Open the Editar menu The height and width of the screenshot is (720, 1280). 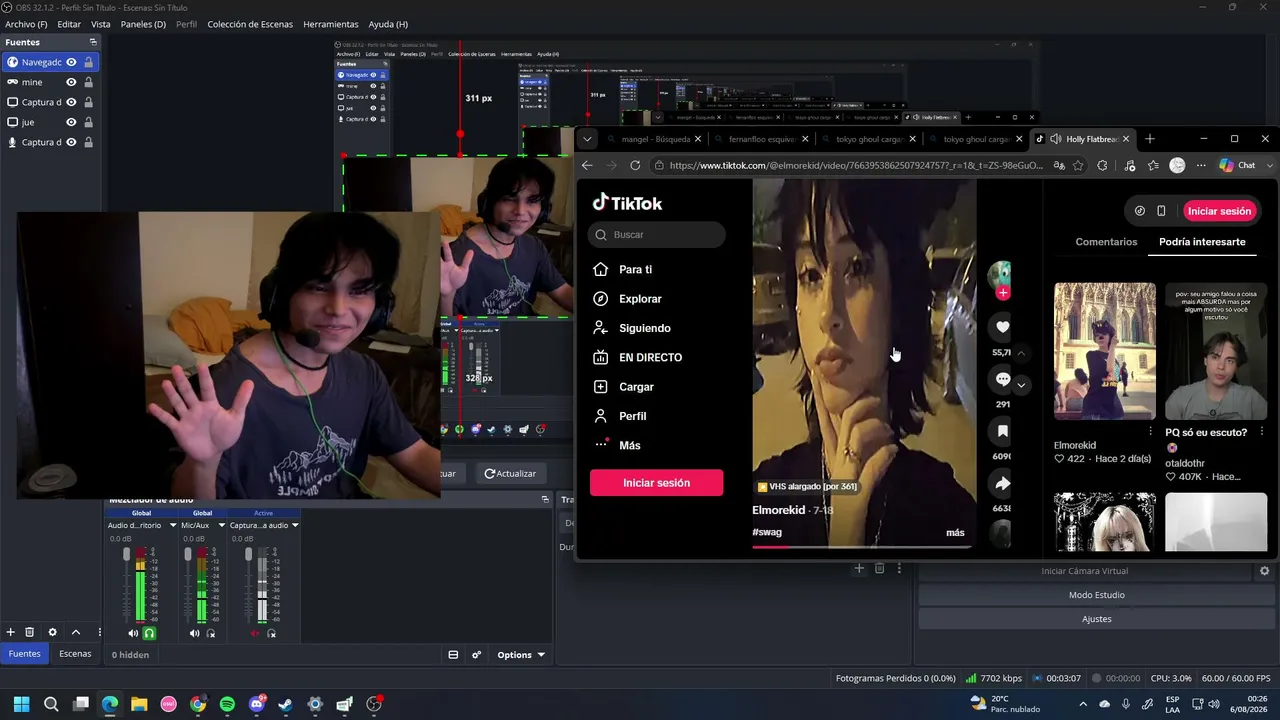point(69,24)
